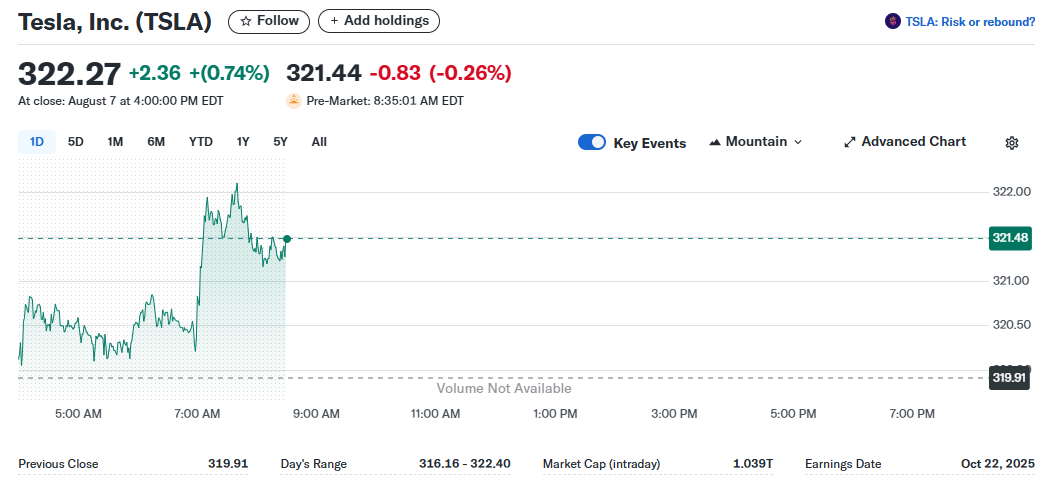Choose the 1Y time range
1058x481 pixels.
(x=243, y=142)
